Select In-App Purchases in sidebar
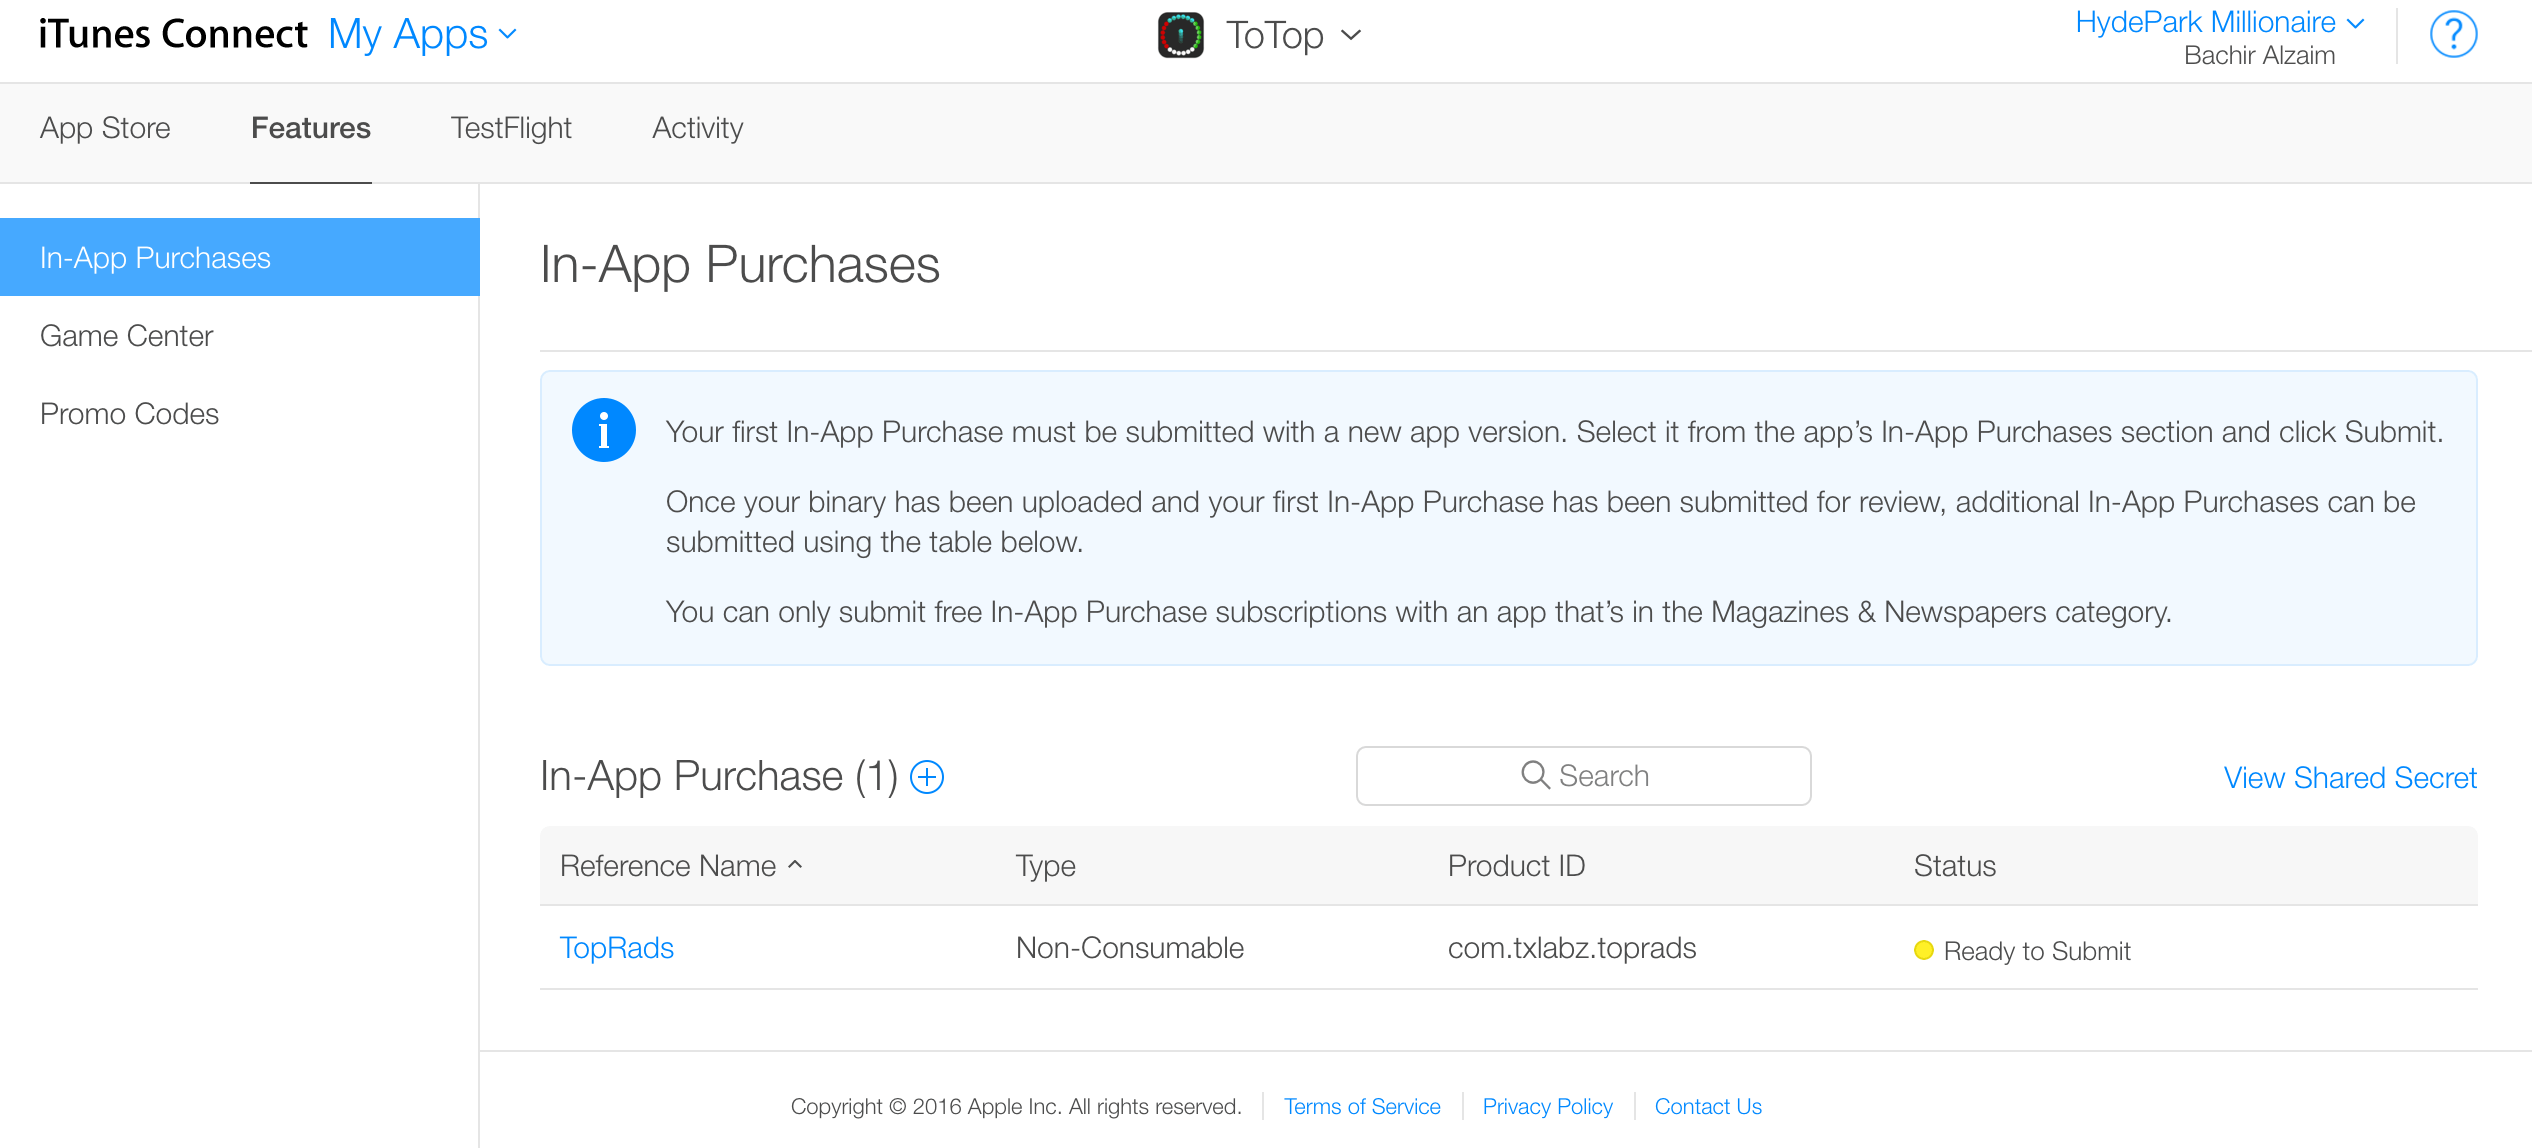Screen dimensions: 2532x1148 click(x=240, y=257)
